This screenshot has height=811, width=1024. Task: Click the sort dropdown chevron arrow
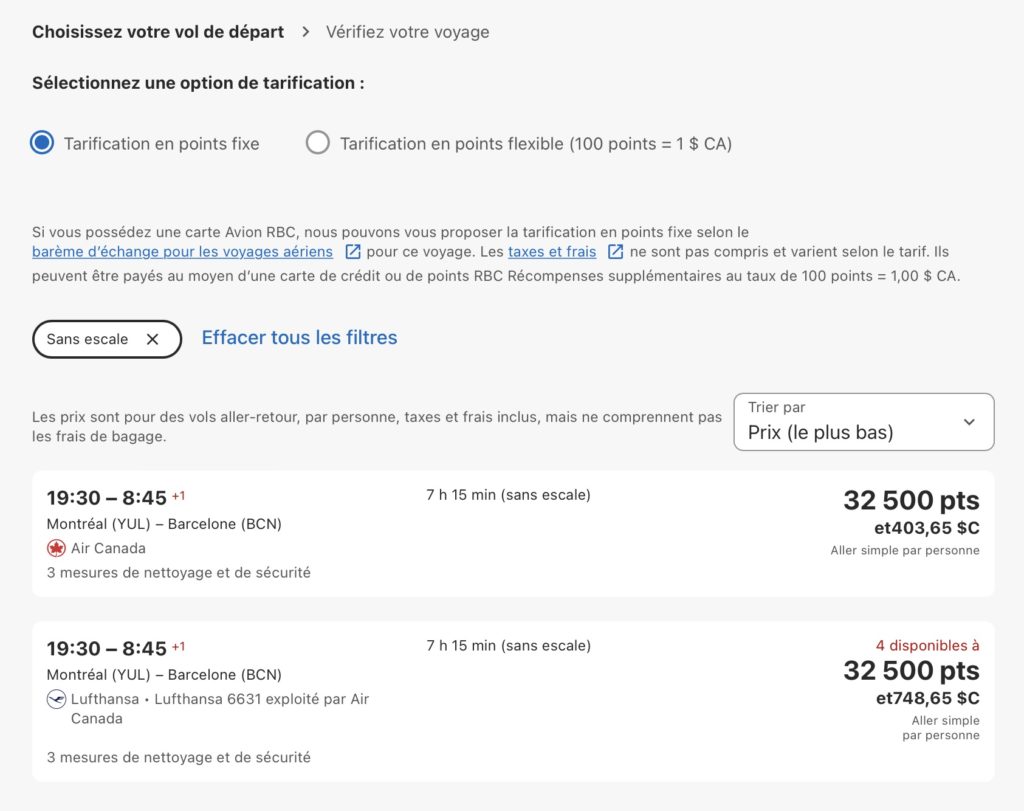point(969,422)
